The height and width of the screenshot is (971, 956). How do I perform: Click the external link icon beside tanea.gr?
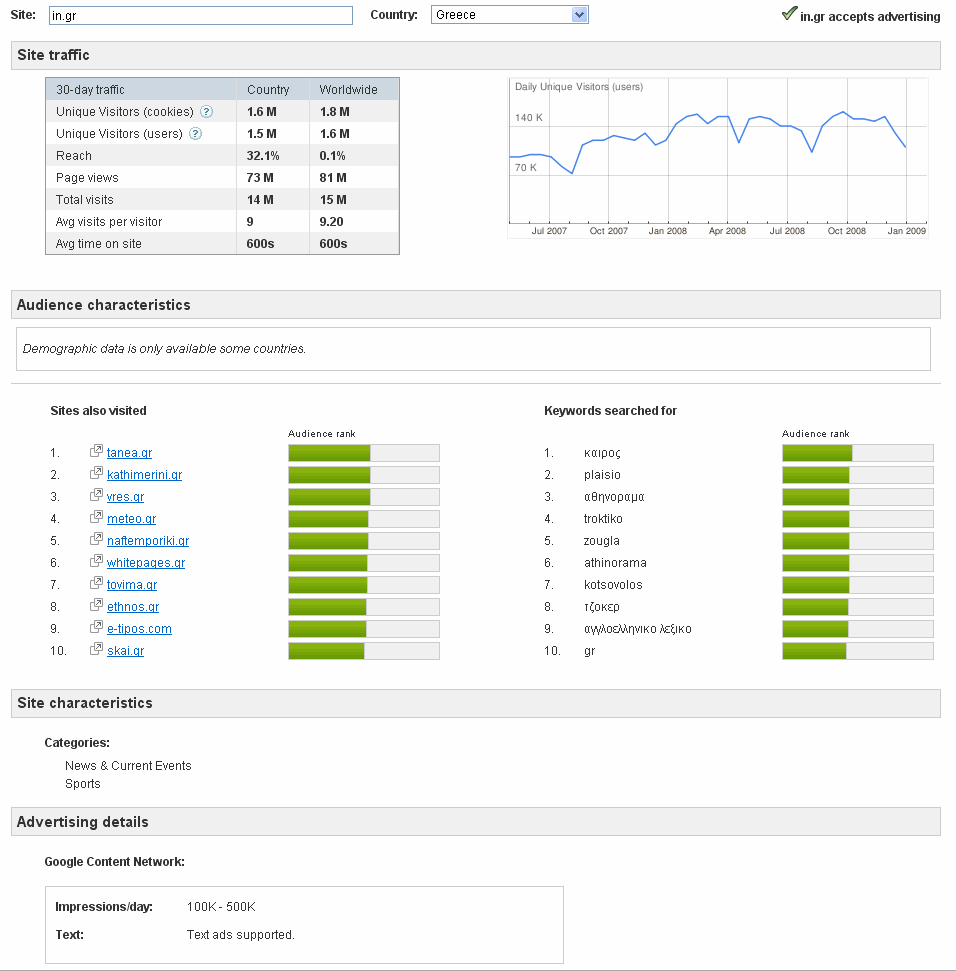tap(96, 451)
